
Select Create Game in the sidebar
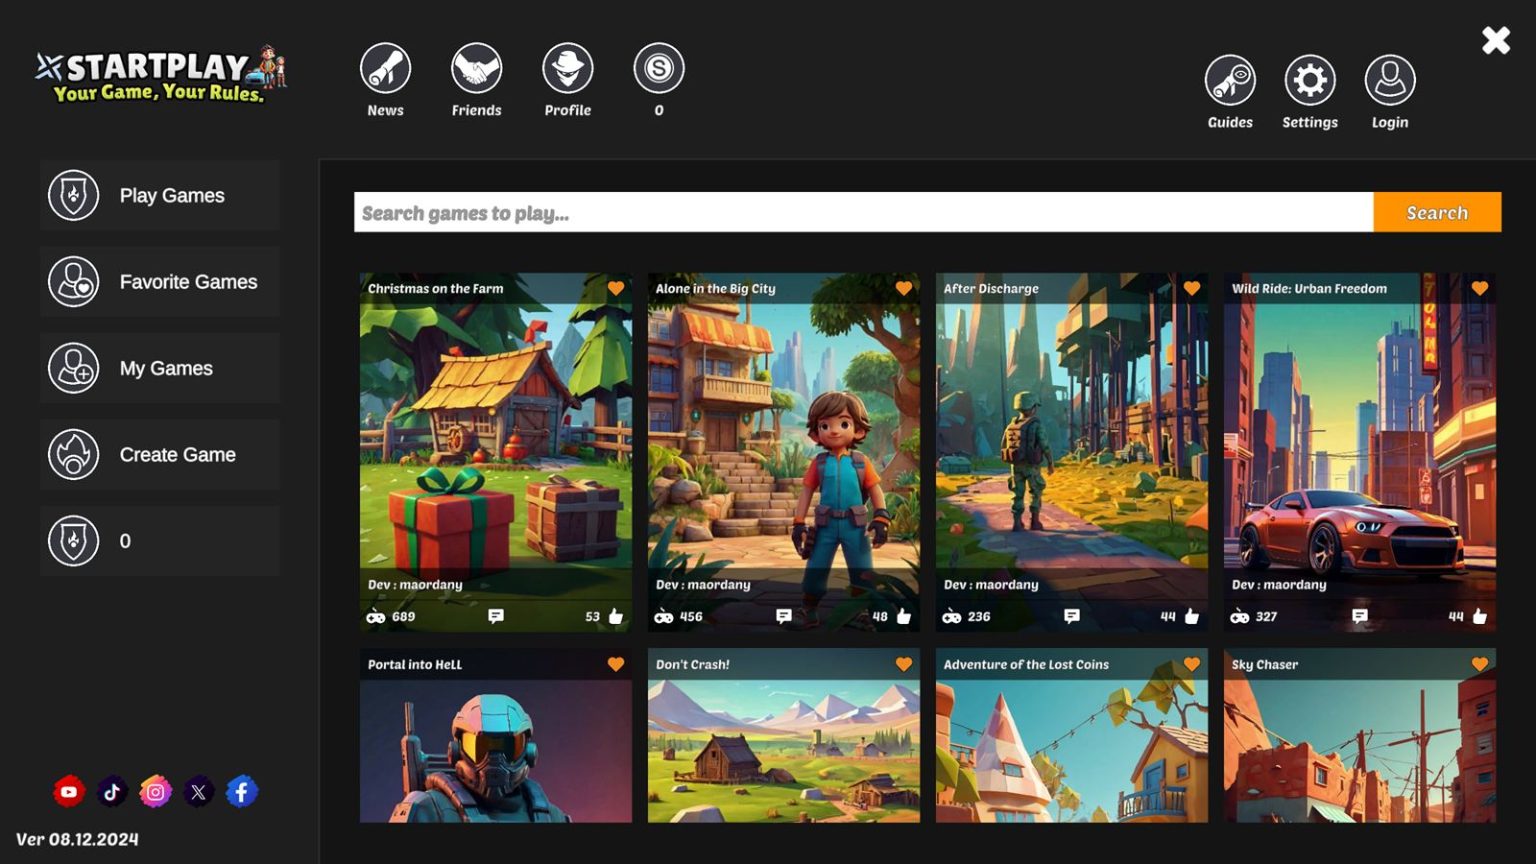(x=160, y=454)
